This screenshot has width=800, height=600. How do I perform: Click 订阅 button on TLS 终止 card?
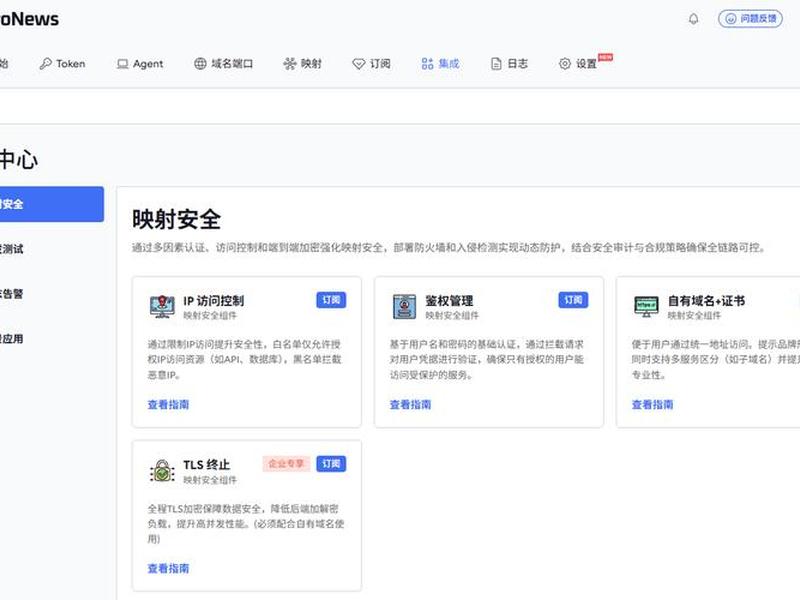coord(331,464)
